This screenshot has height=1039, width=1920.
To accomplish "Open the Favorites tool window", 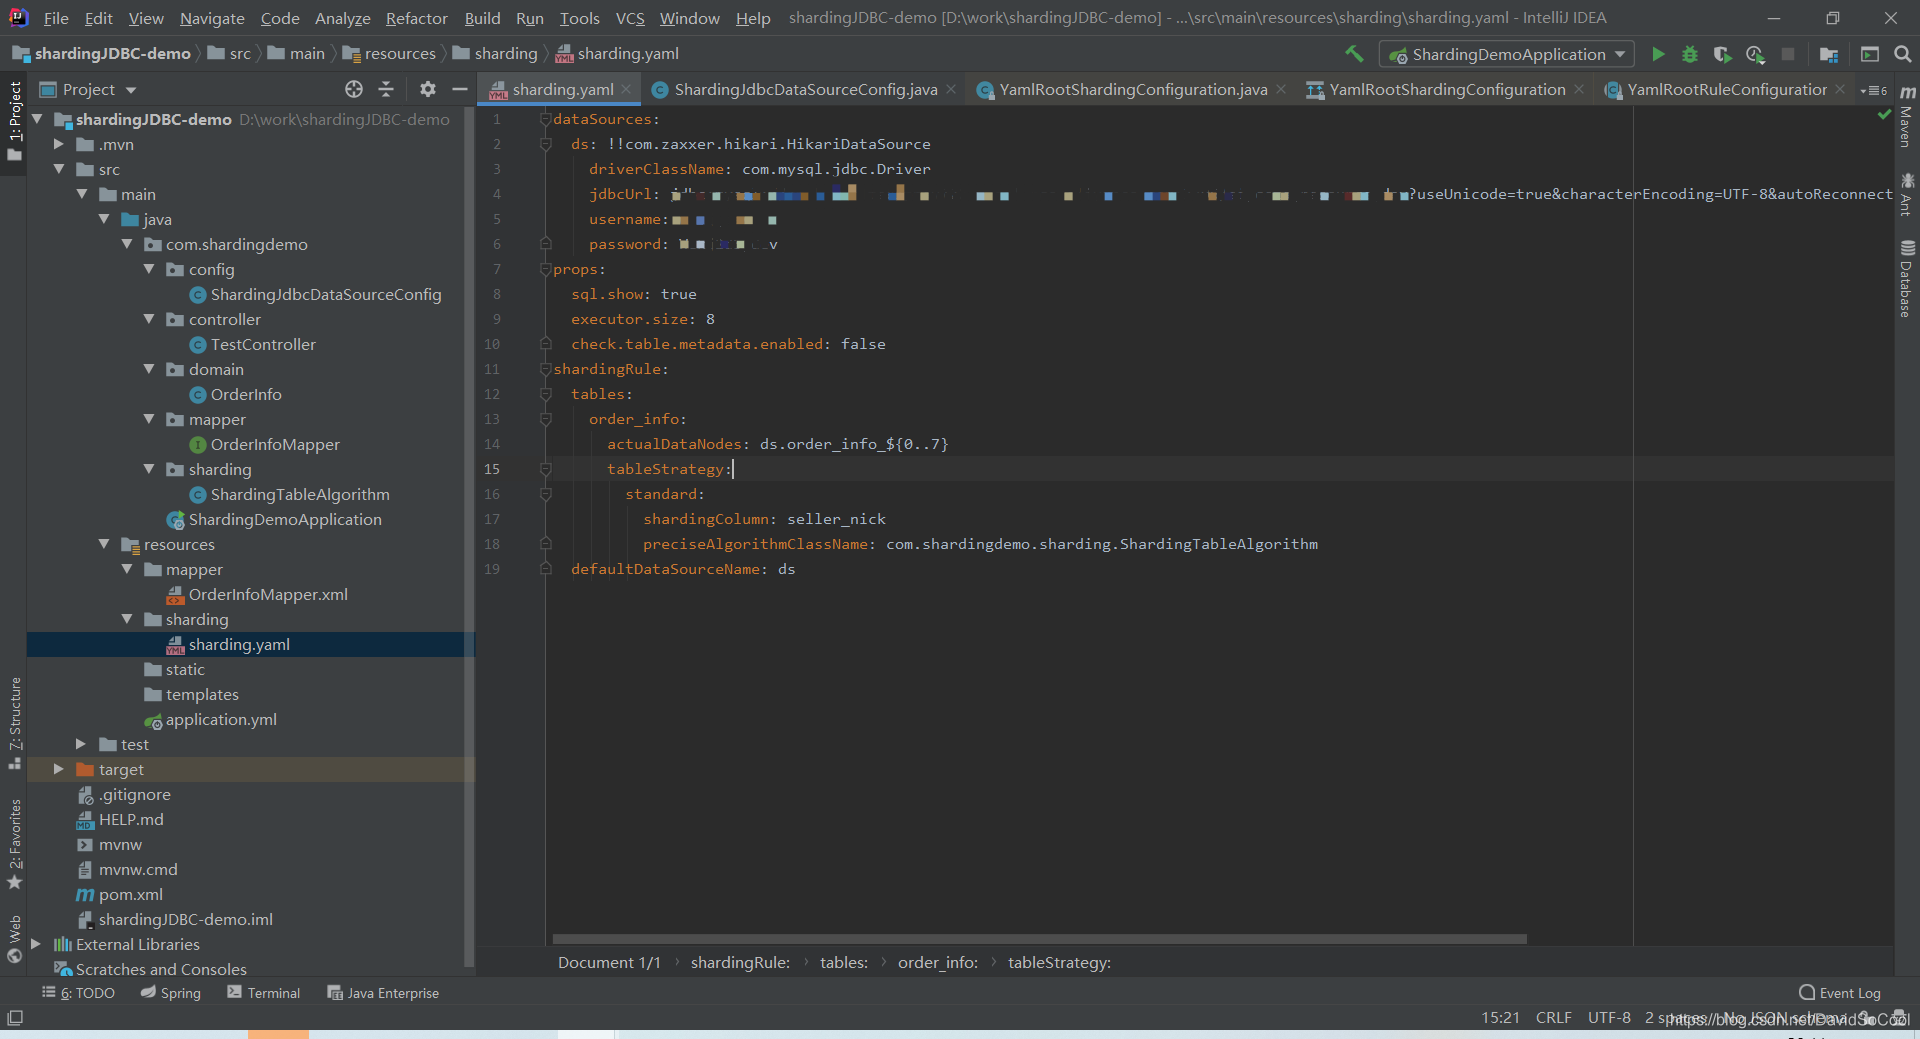I will [14, 843].
